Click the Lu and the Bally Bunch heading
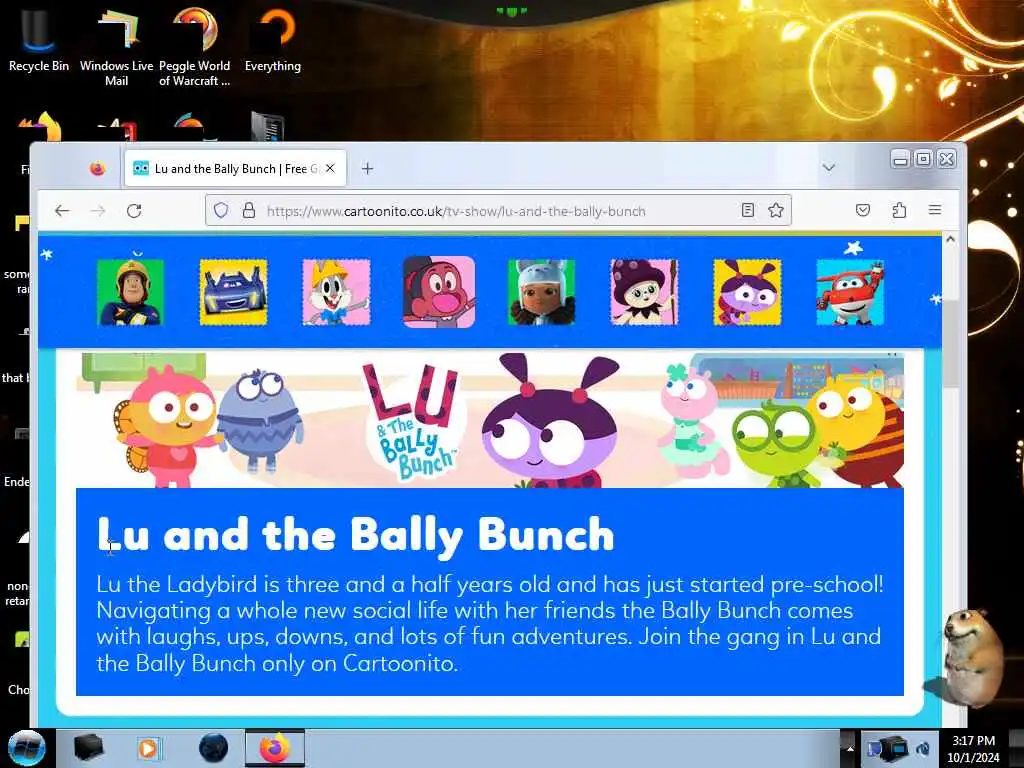The image size is (1024, 768). [356, 536]
